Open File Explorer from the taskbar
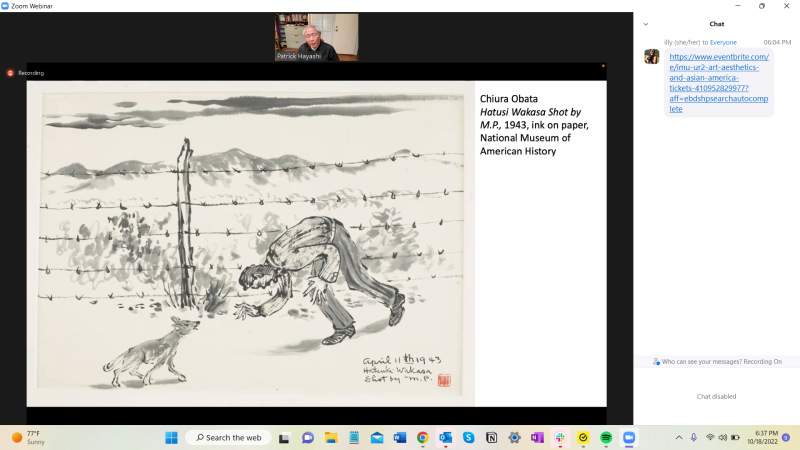This screenshot has height=450, width=800. (330, 438)
